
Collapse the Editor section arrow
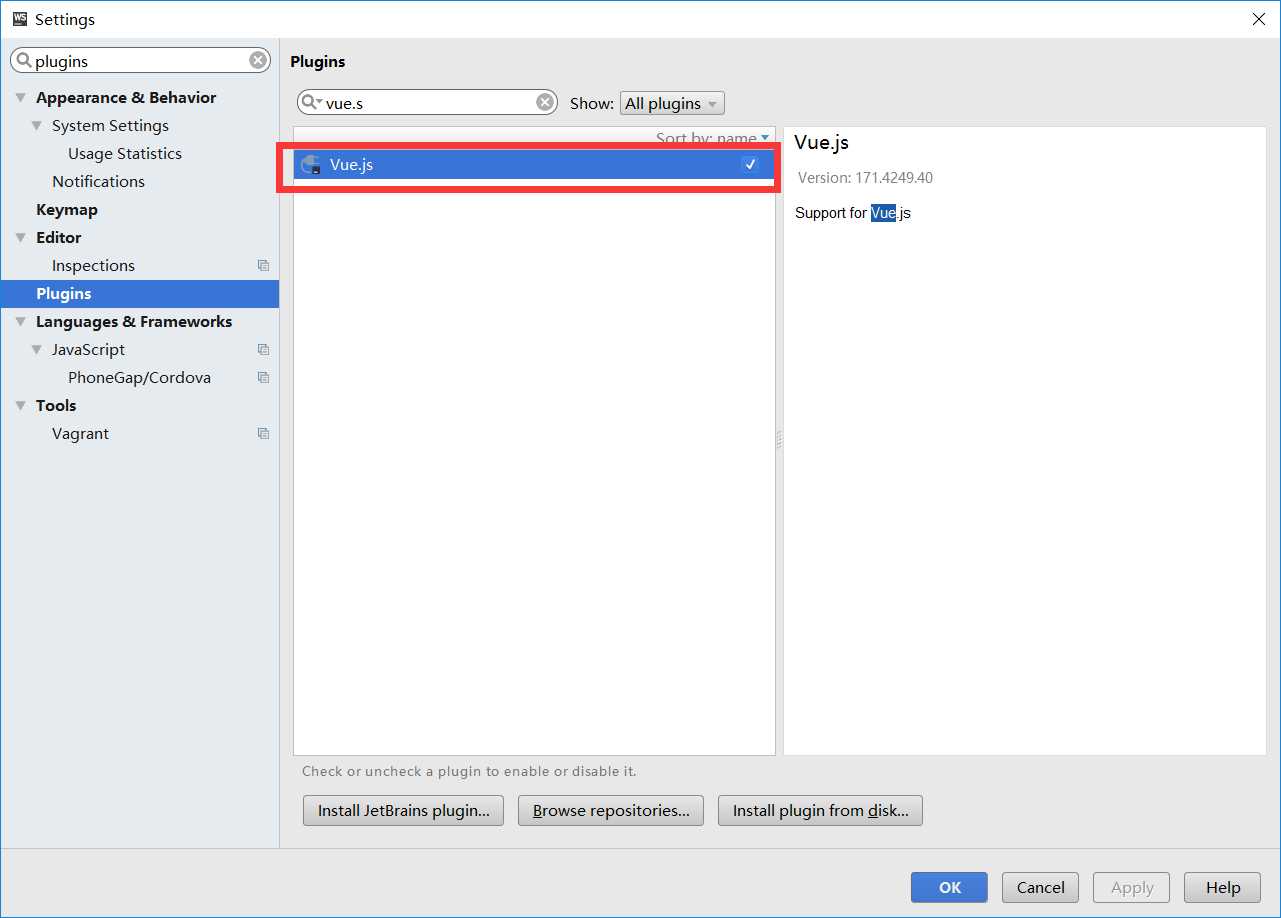[x=21, y=238]
